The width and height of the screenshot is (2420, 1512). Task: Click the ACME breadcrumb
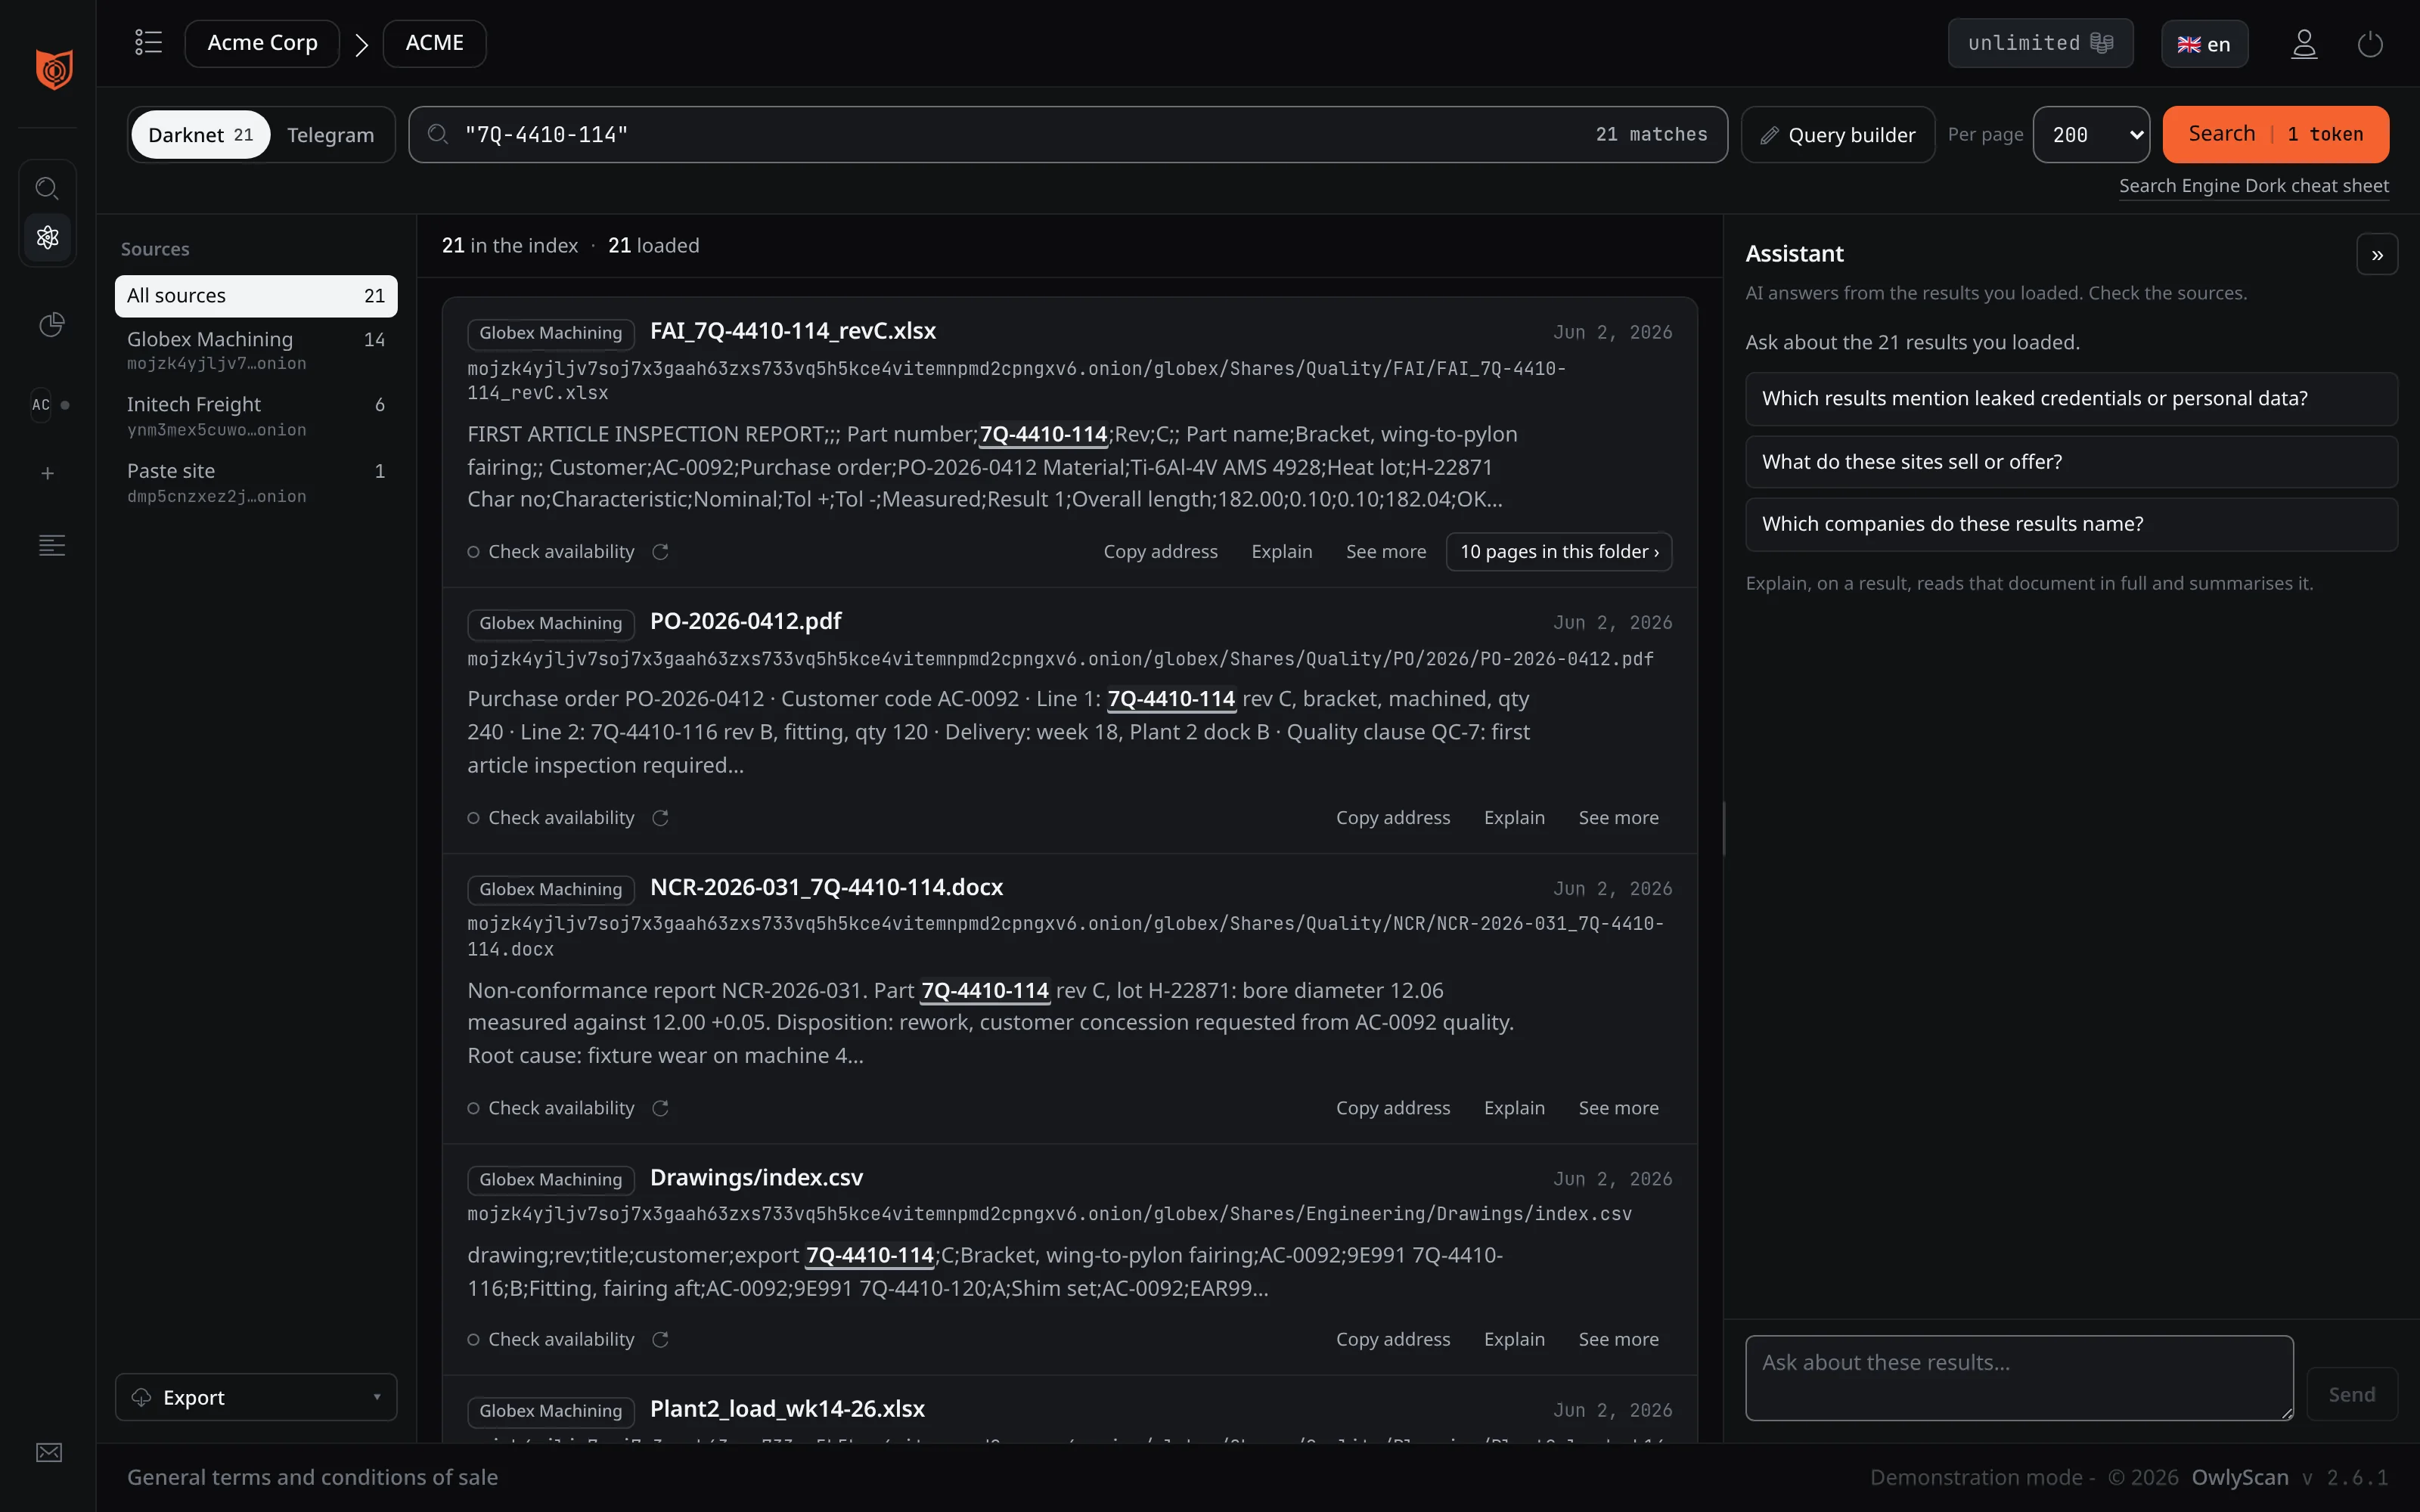pos(434,43)
